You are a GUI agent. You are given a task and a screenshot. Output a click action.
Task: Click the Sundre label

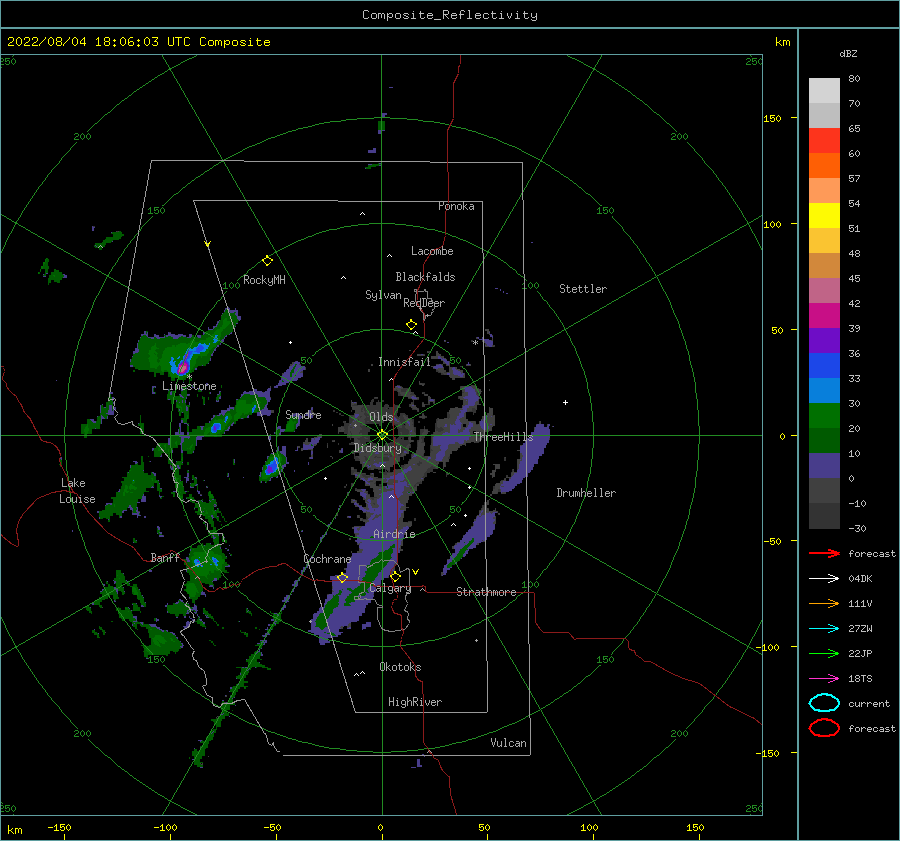pyautogui.click(x=303, y=414)
